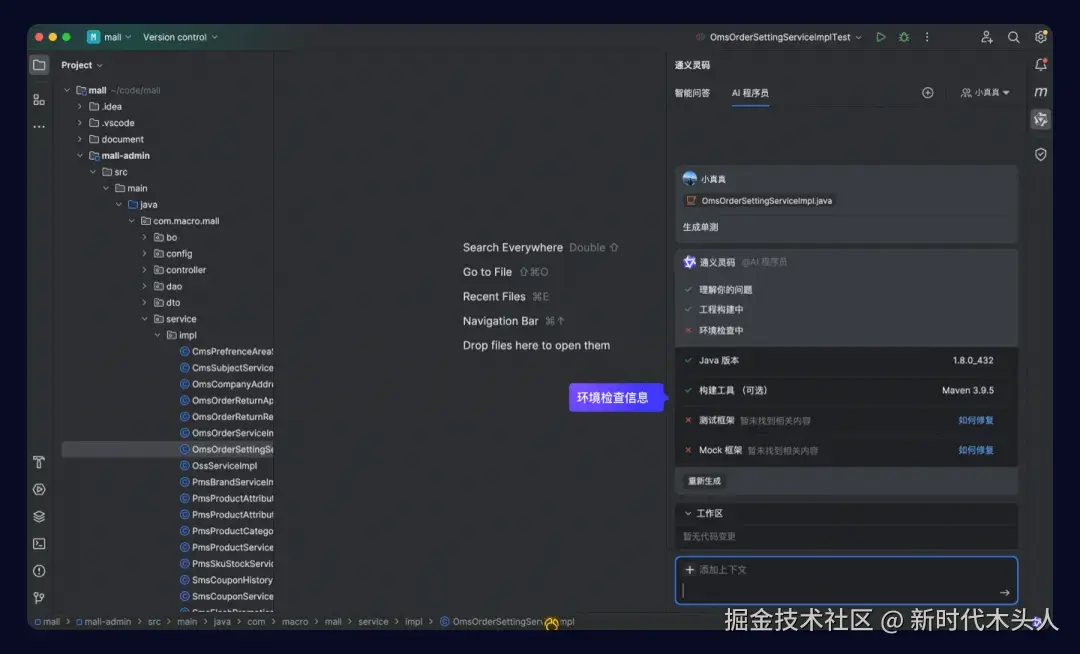Click 如何修复 link for Mock 框架
This screenshot has height=654, width=1080.
(x=976, y=450)
